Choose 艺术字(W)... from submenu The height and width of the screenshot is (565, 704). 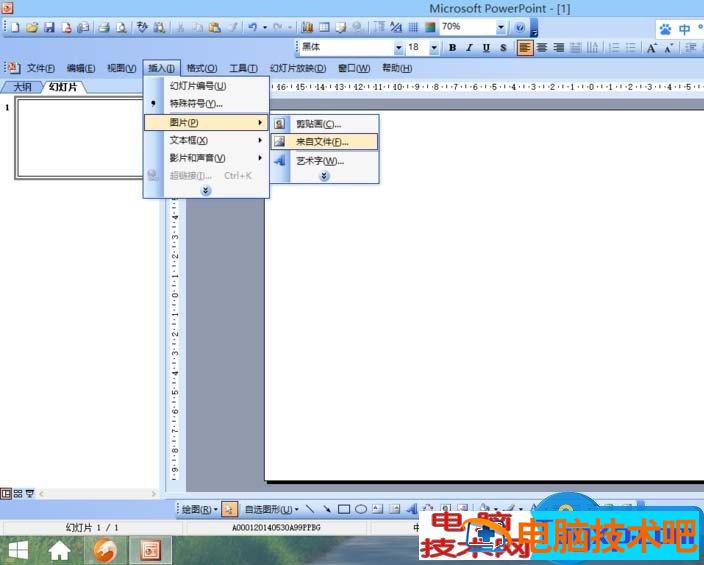coord(325,160)
